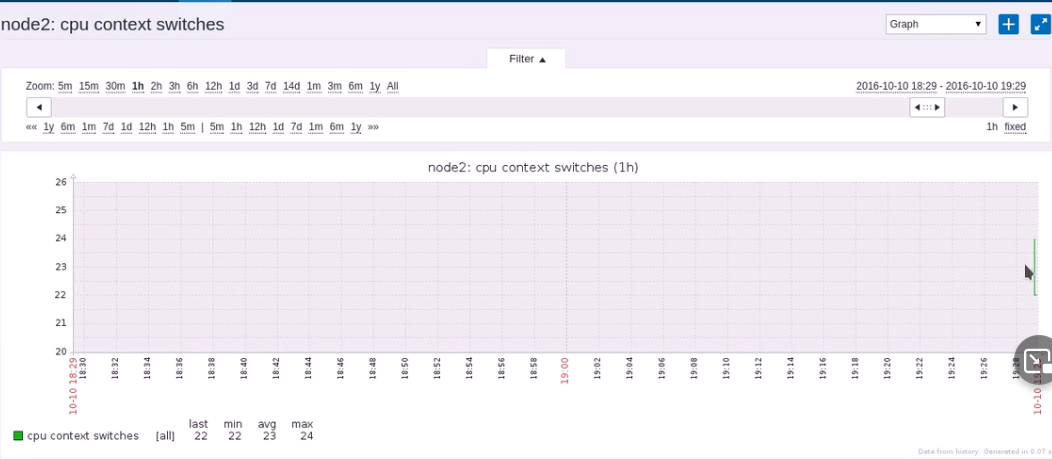Open the 2016-10-10 18:29 - 19:29 date range
The image size is (1052, 459).
click(941, 87)
